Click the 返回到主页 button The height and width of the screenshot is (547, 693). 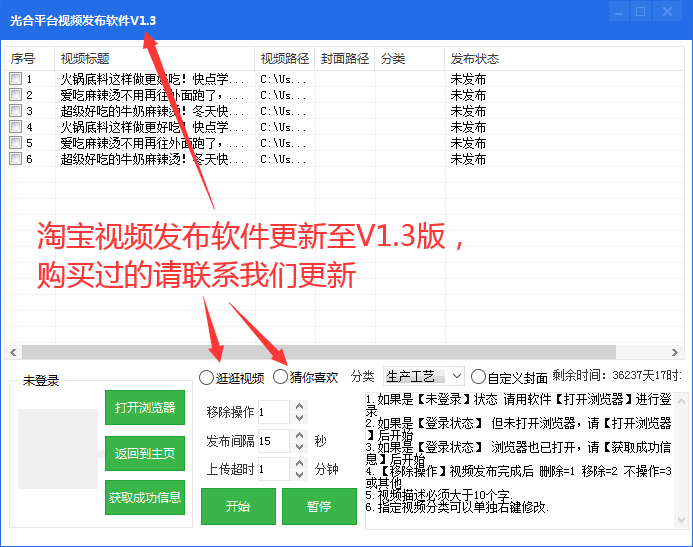[x=145, y=453]
